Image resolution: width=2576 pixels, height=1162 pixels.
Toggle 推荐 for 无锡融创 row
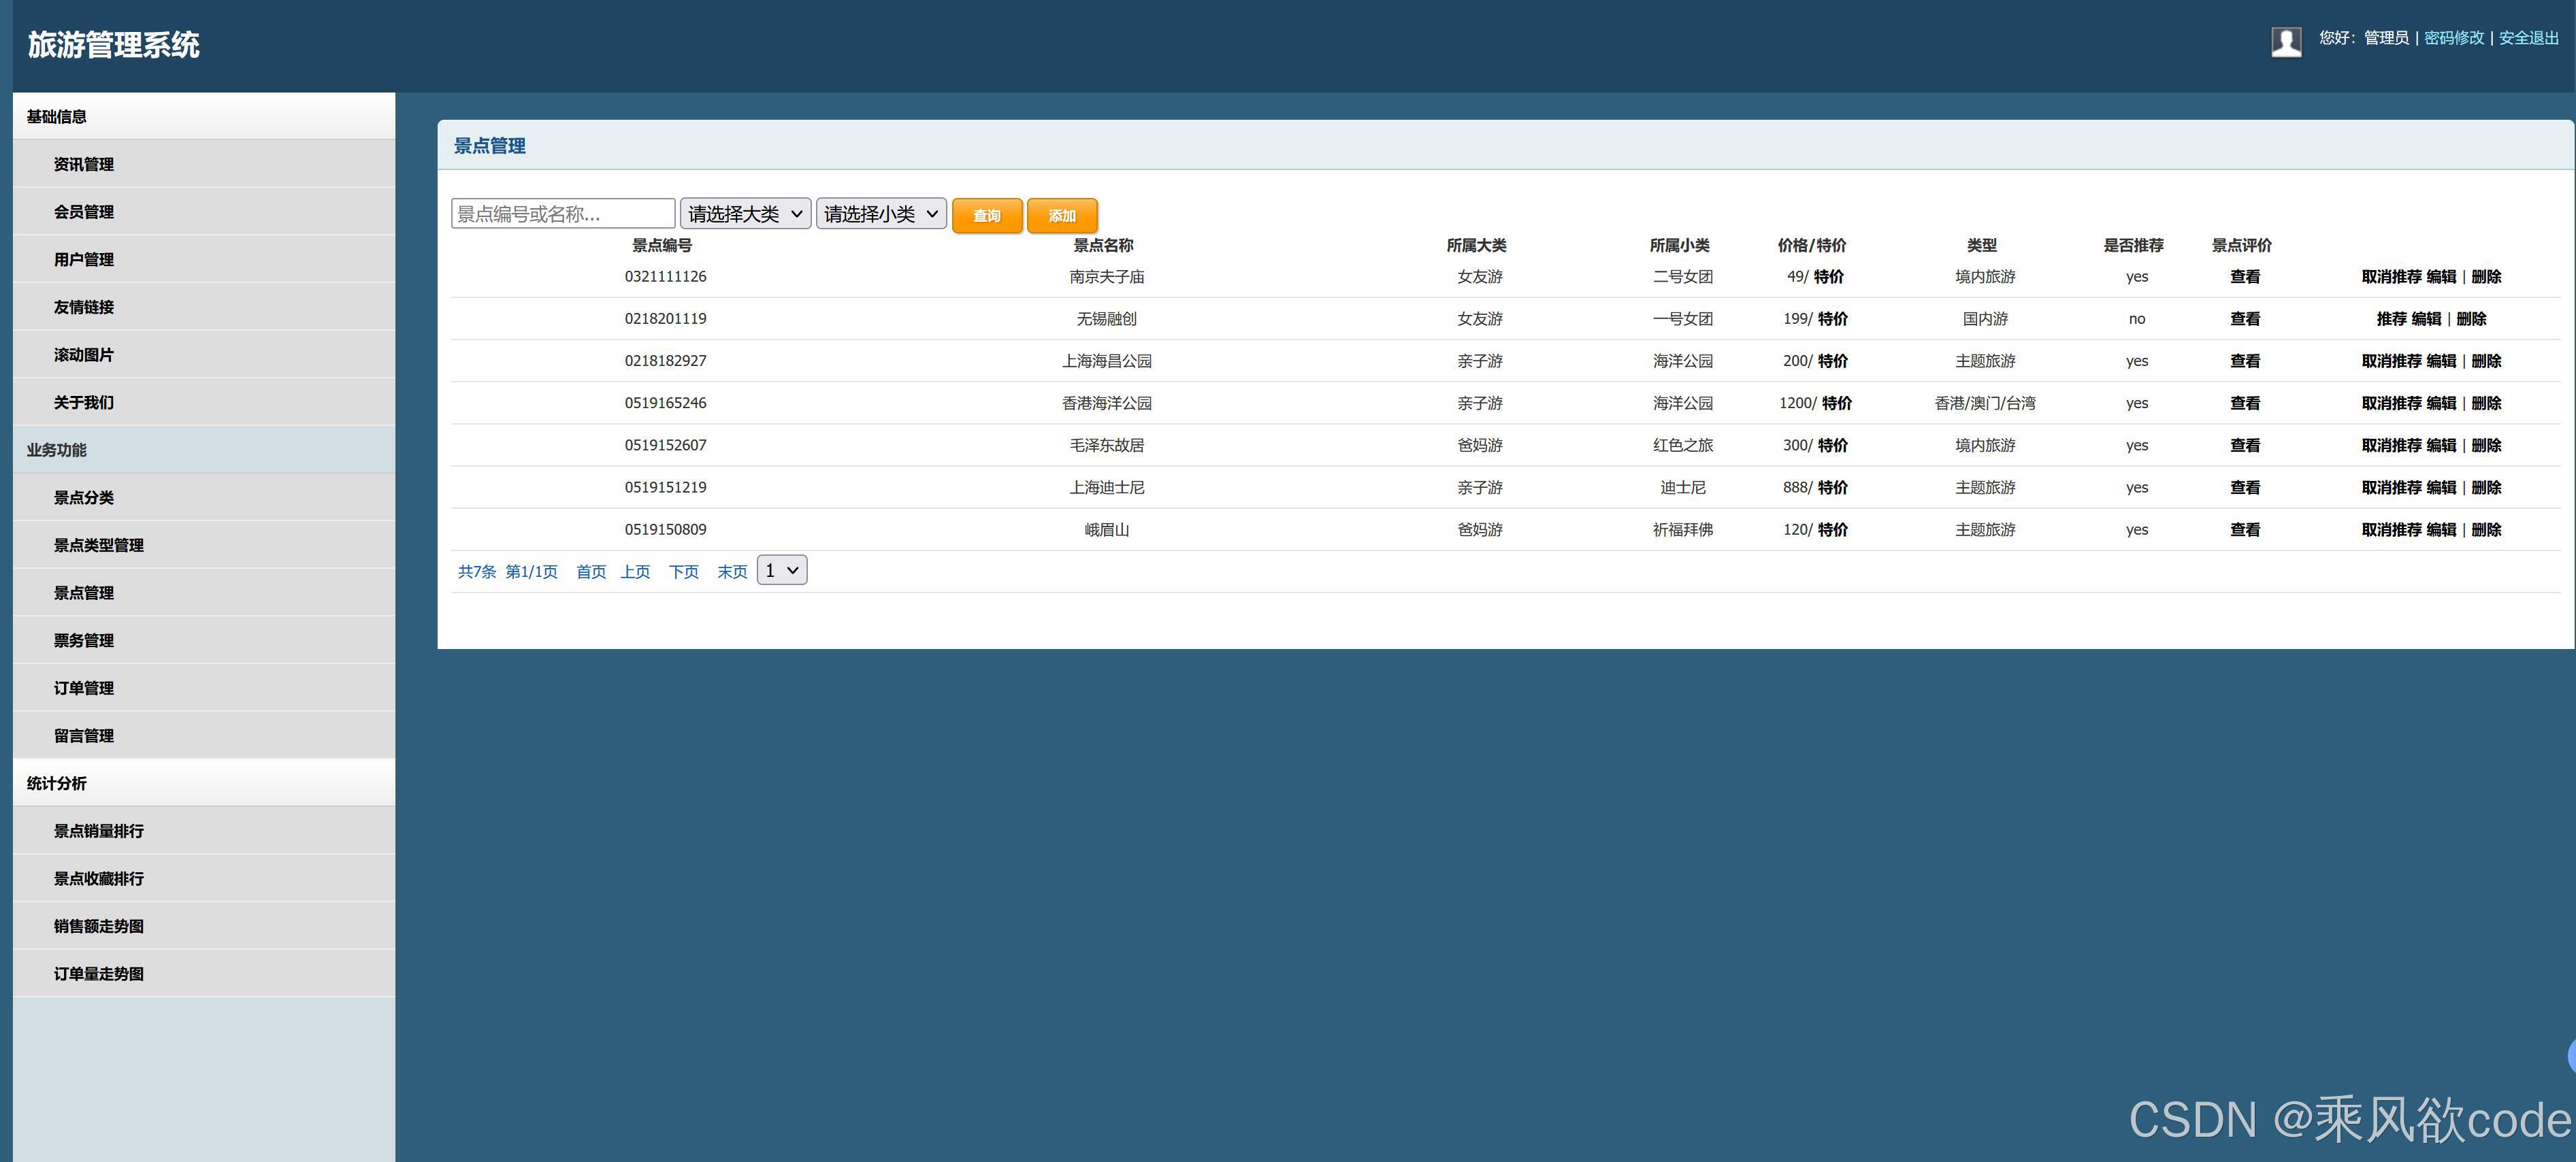(2391, 319)
